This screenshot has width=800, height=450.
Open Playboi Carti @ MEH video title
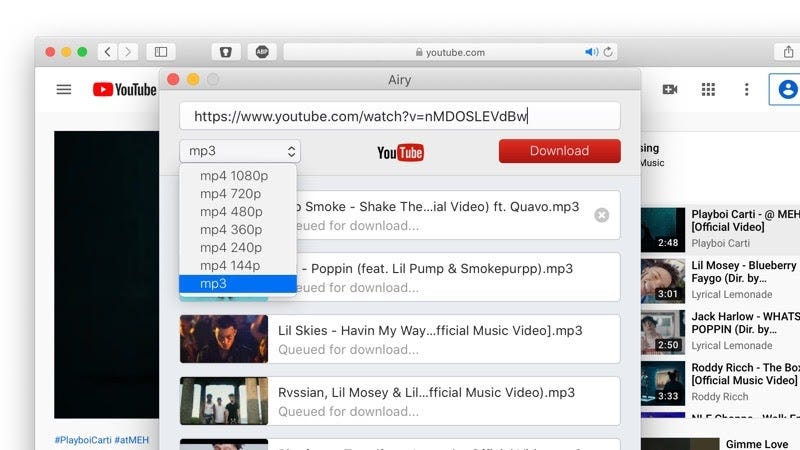click(x=745, y=220)
